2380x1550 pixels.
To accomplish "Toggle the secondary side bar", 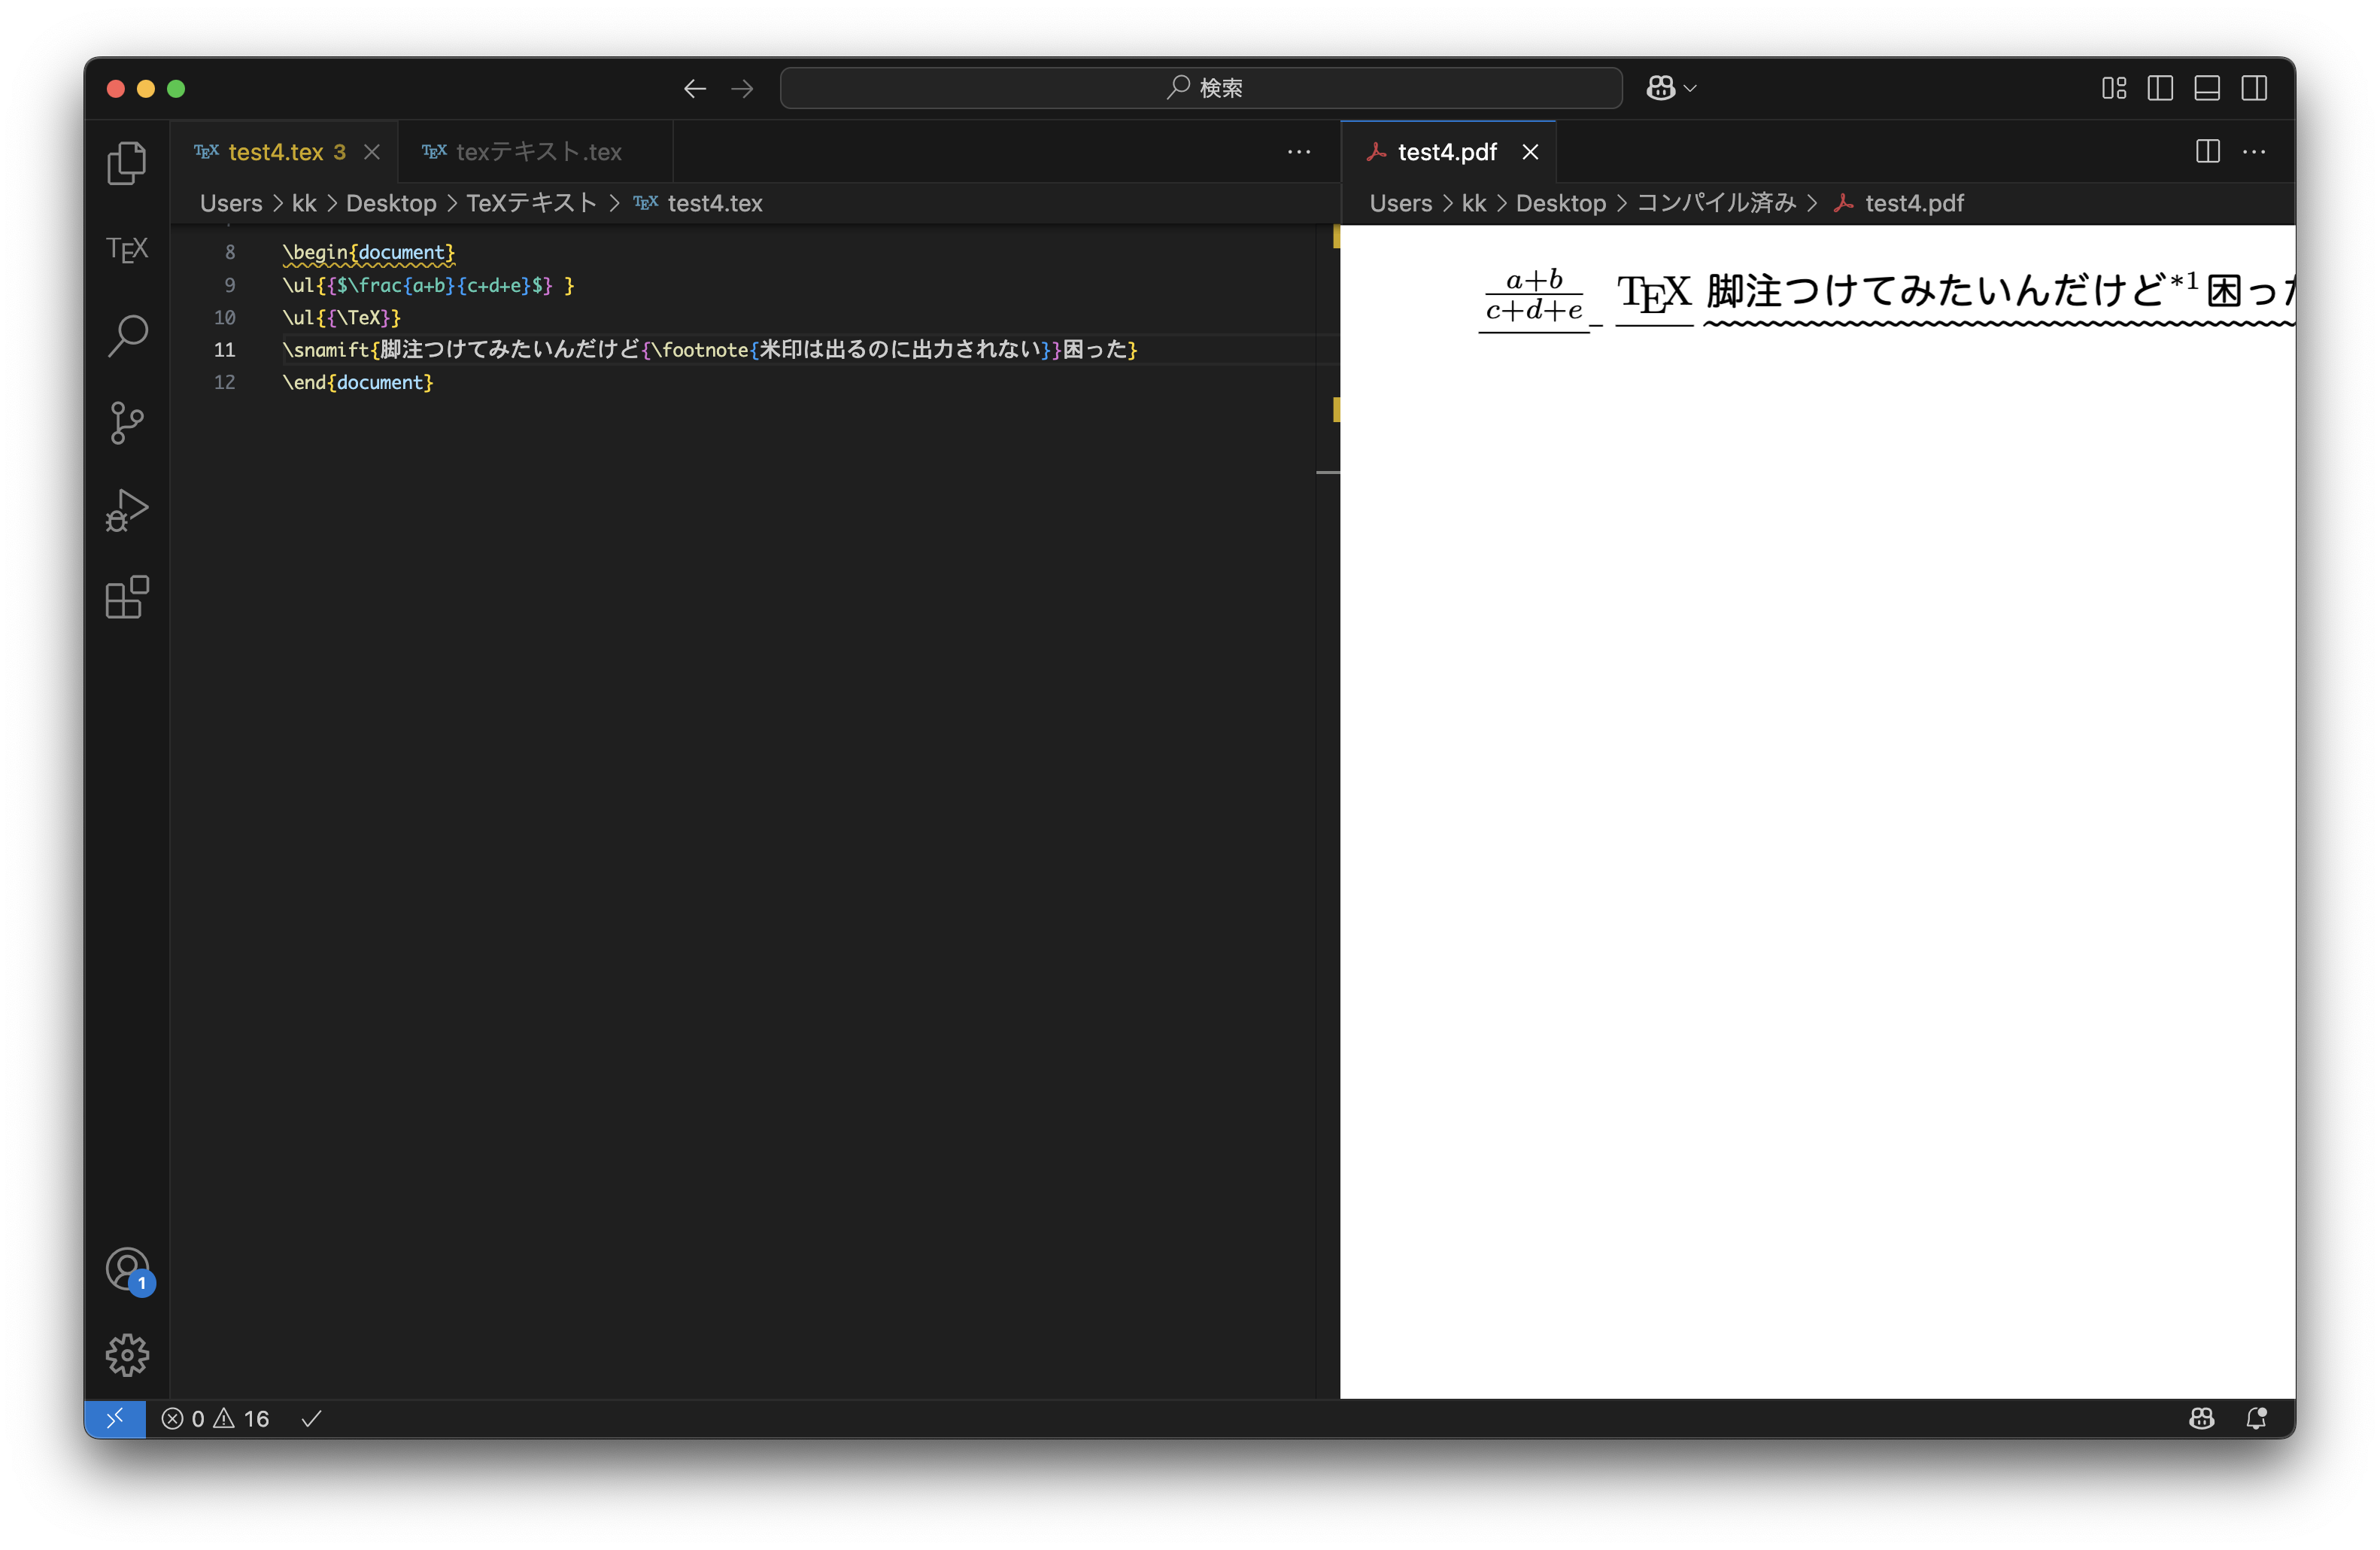I will (2254, 88).
